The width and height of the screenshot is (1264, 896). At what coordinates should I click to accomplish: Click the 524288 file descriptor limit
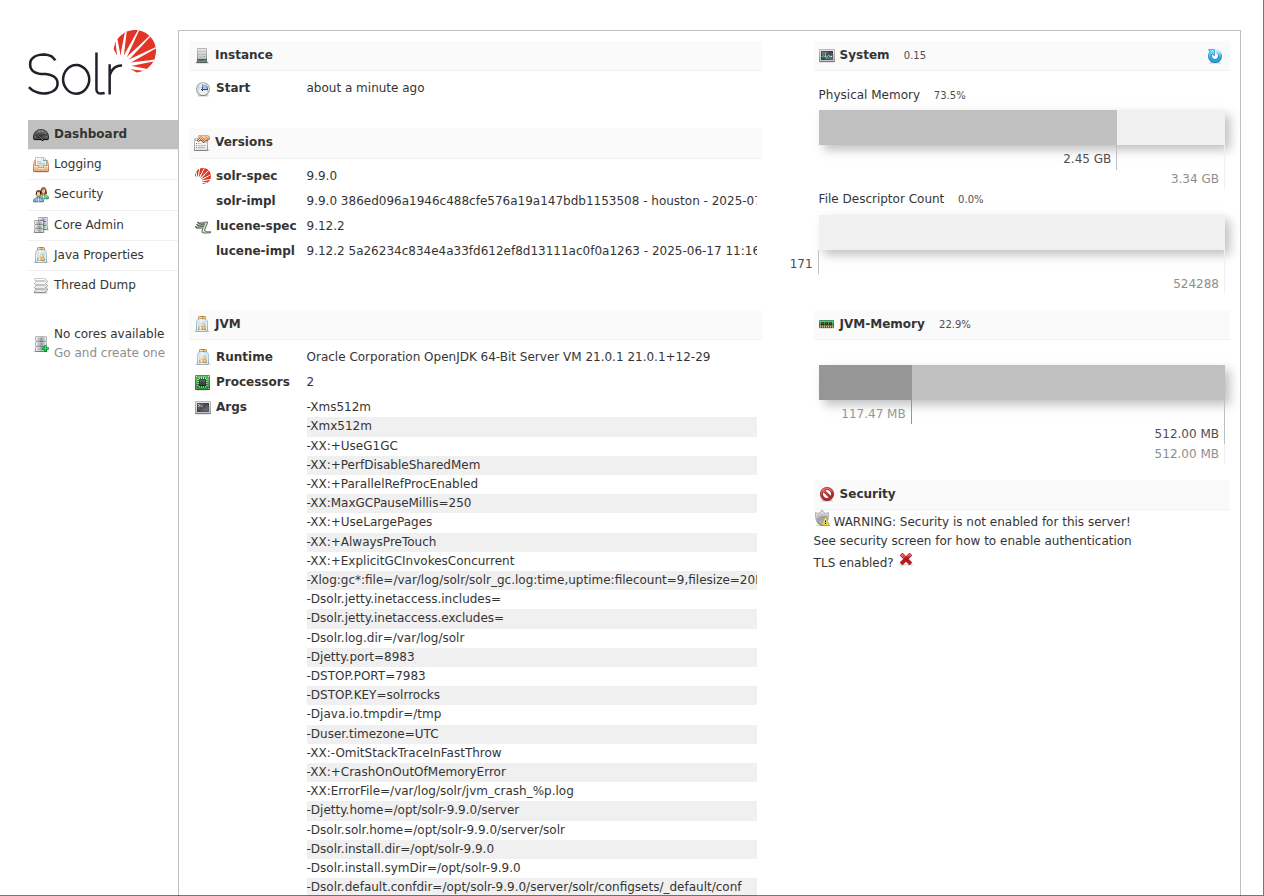(x=1196, y=284)
